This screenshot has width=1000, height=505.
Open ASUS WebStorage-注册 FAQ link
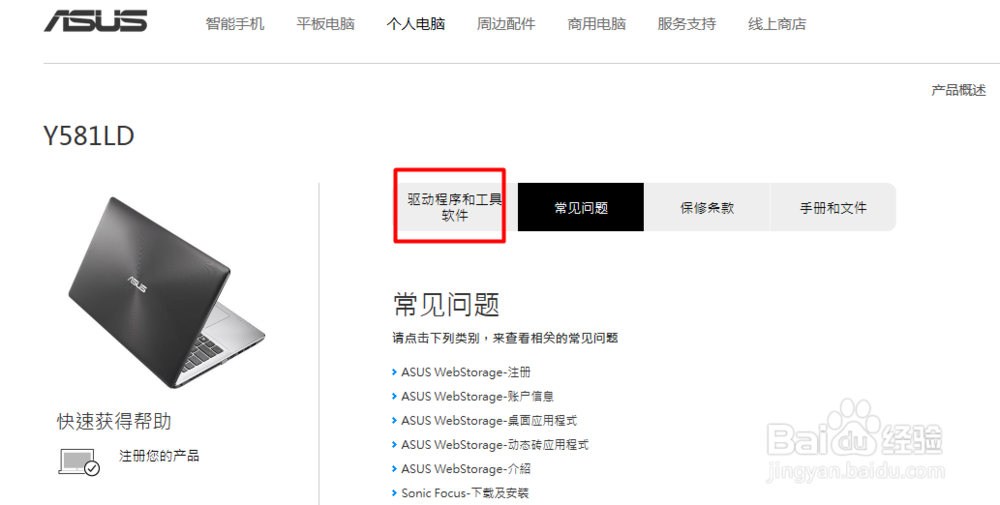click(x=466, y=372)
